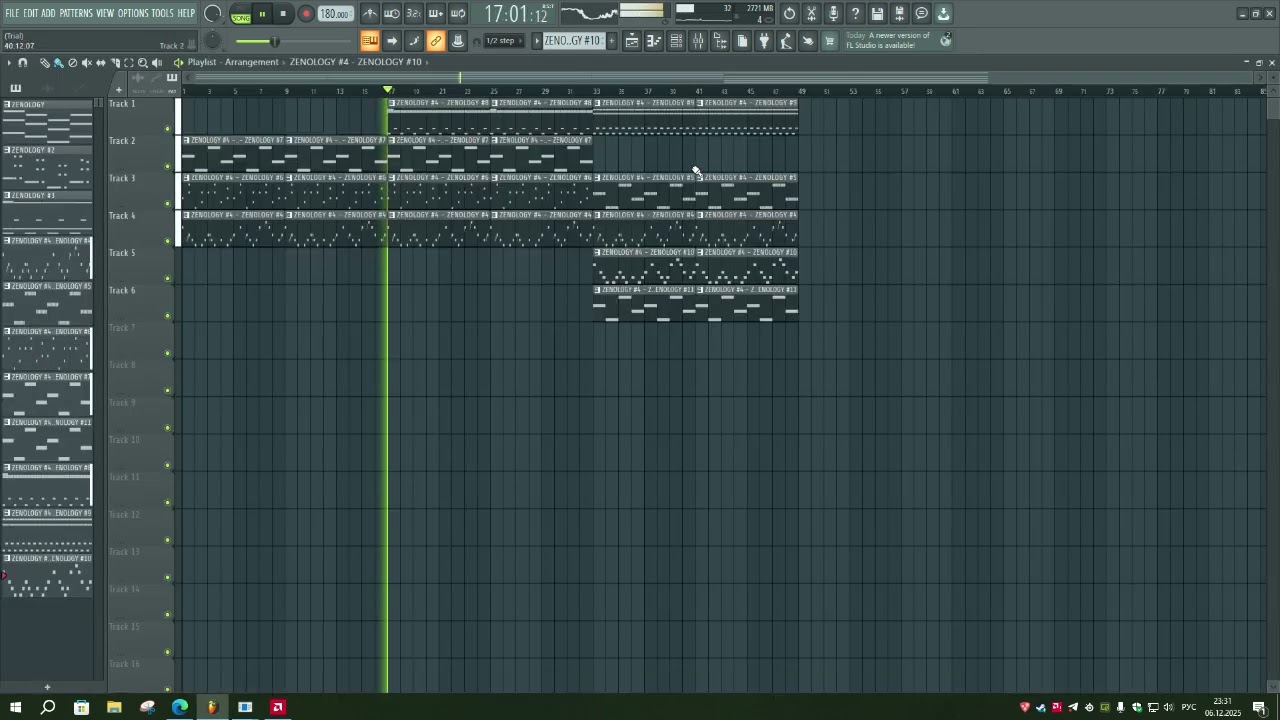
Task: Select the Slip tool
Action: [101, 63]
